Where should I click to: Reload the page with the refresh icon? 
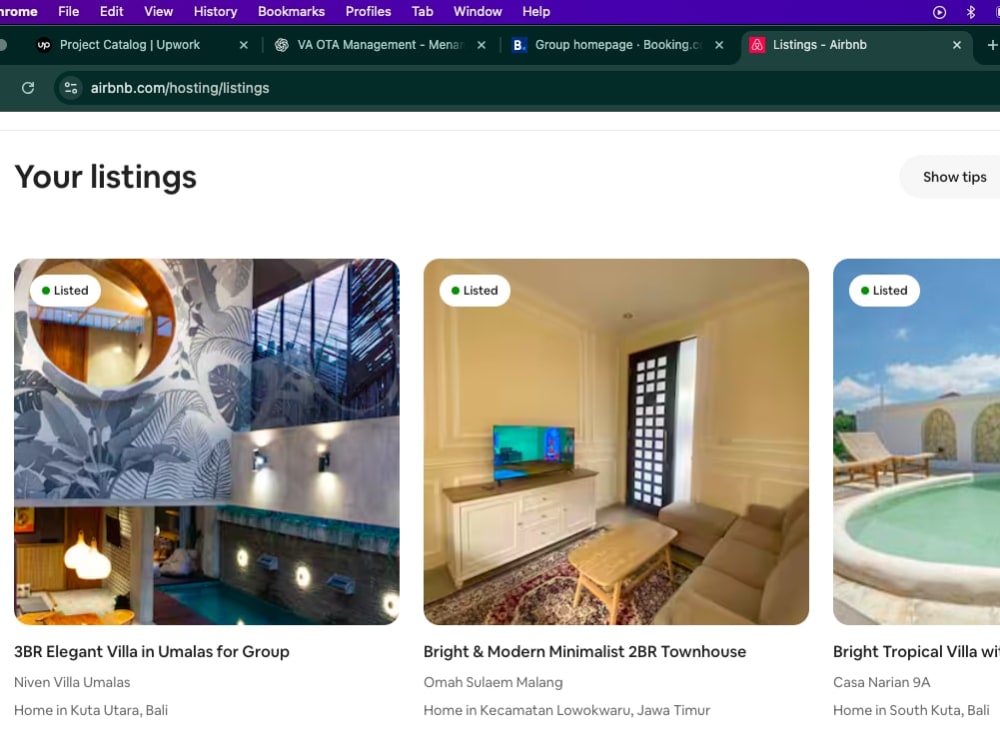[28, 88]
